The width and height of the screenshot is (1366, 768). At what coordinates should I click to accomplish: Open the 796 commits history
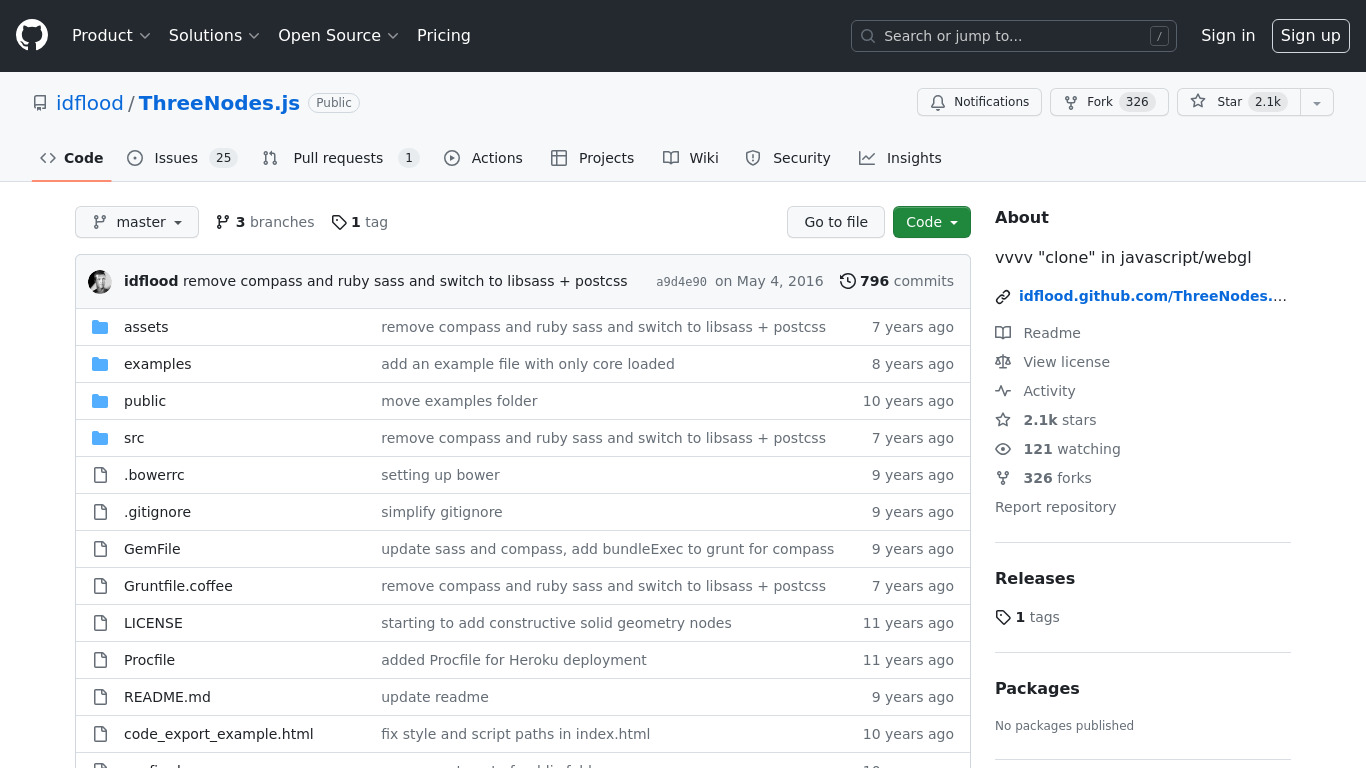tap(897, 281)
